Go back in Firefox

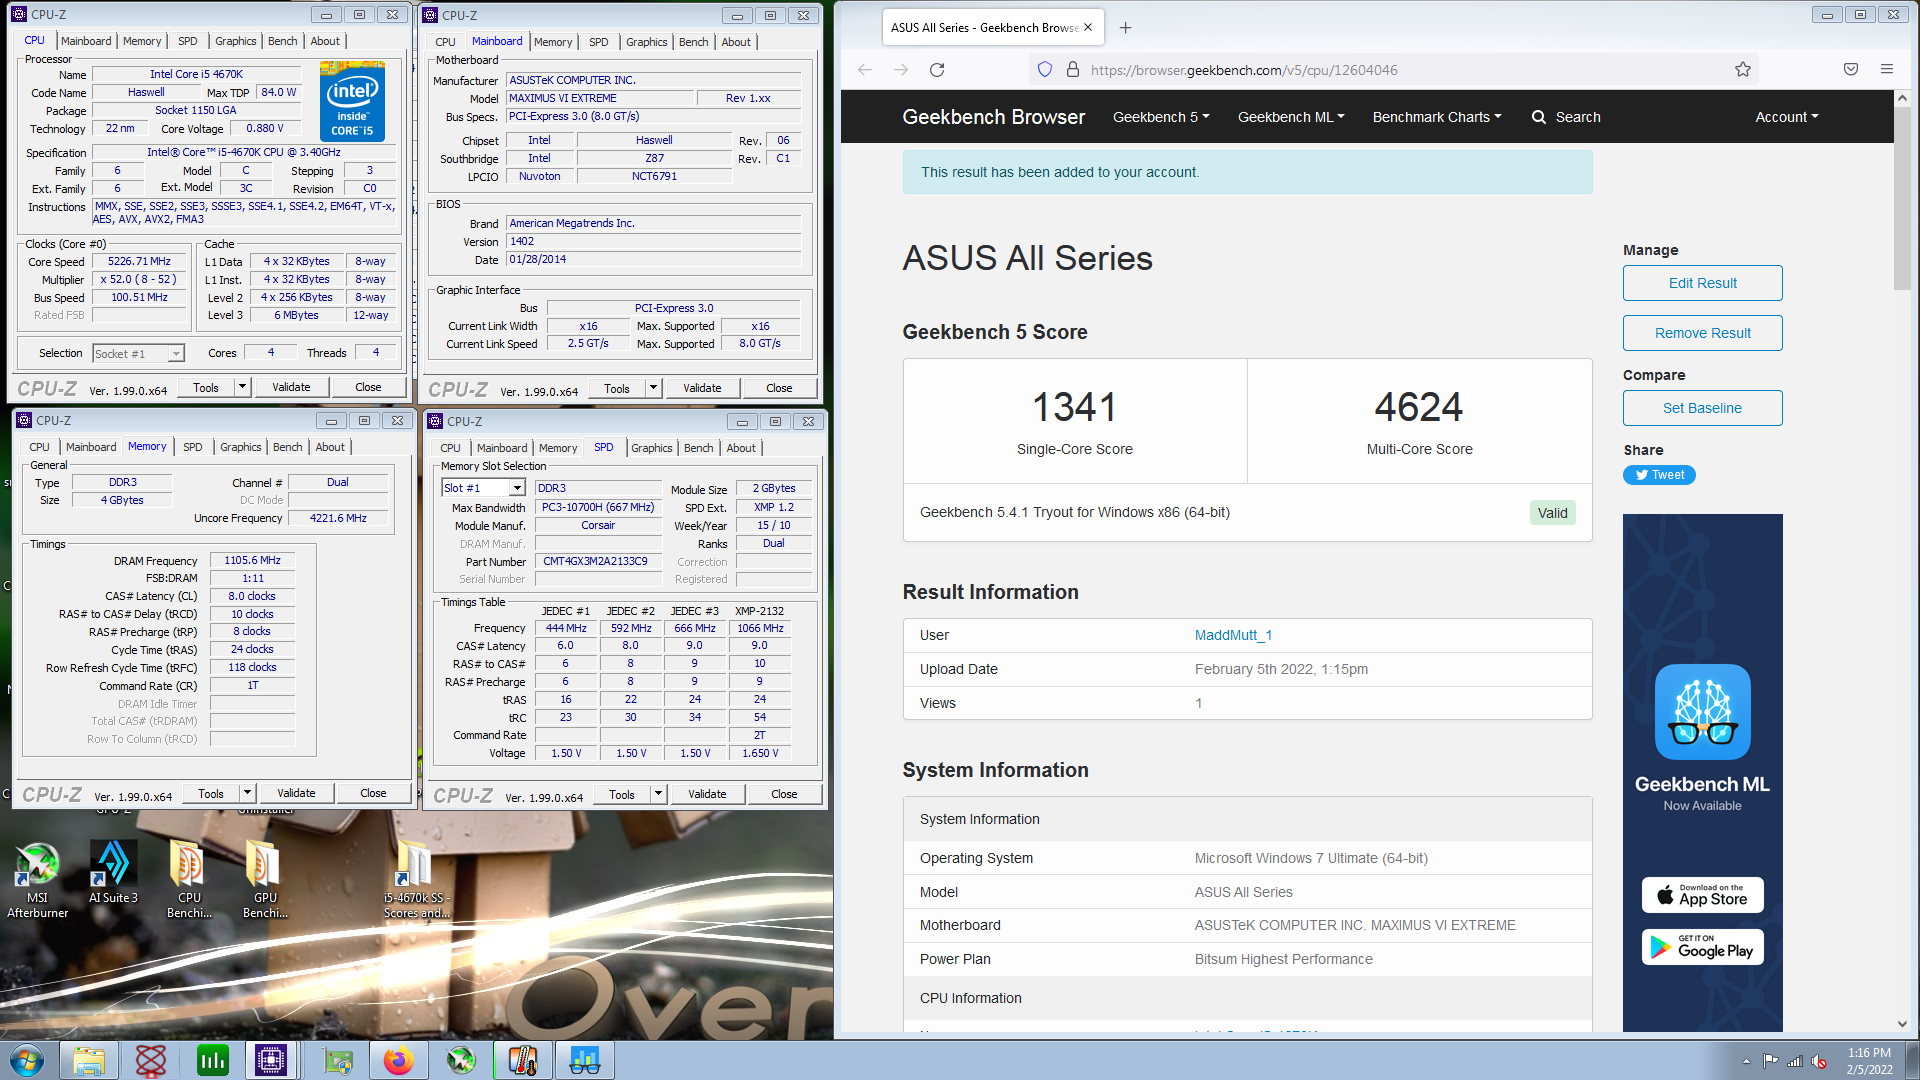pyautogui.click(x=865, y=70)
